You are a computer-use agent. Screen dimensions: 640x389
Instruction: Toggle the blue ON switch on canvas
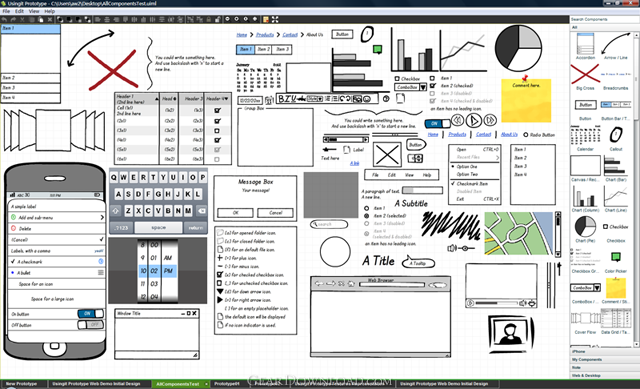(437, 123)
